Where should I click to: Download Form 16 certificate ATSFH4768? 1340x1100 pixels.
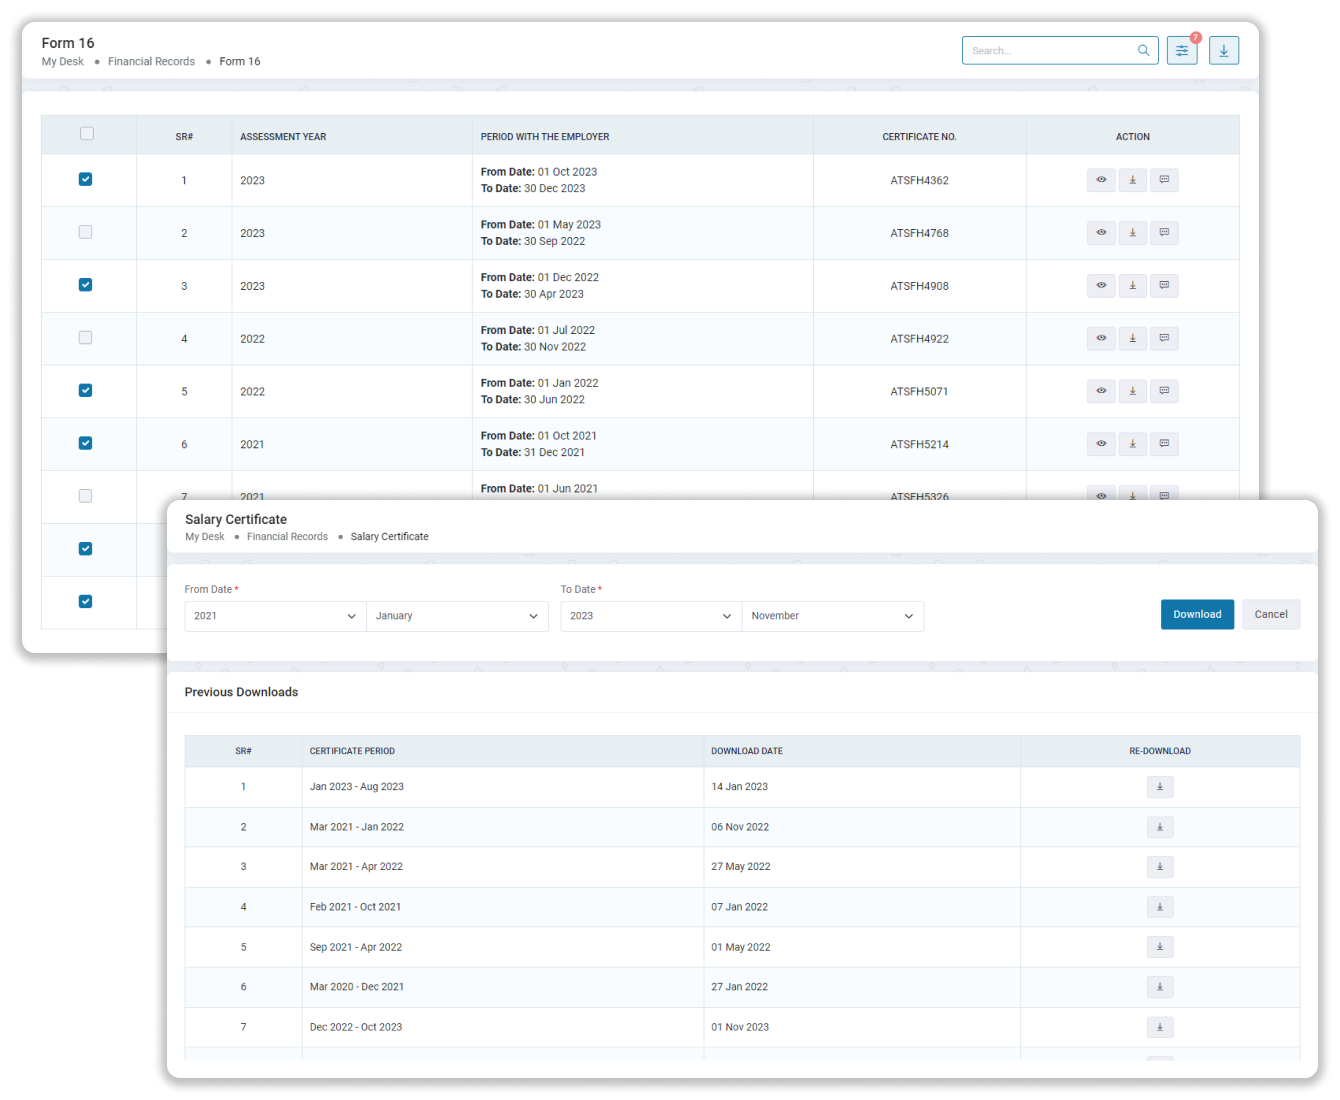[1132, 233]
